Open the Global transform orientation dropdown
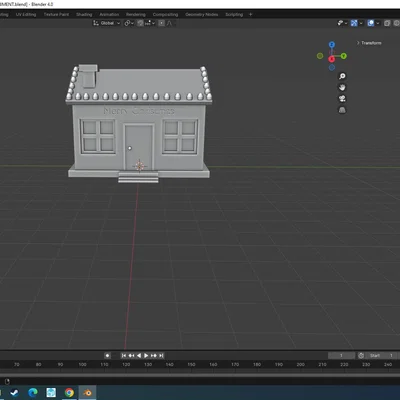This screenshot has width=400, height=400. click(x=107, y=23)
